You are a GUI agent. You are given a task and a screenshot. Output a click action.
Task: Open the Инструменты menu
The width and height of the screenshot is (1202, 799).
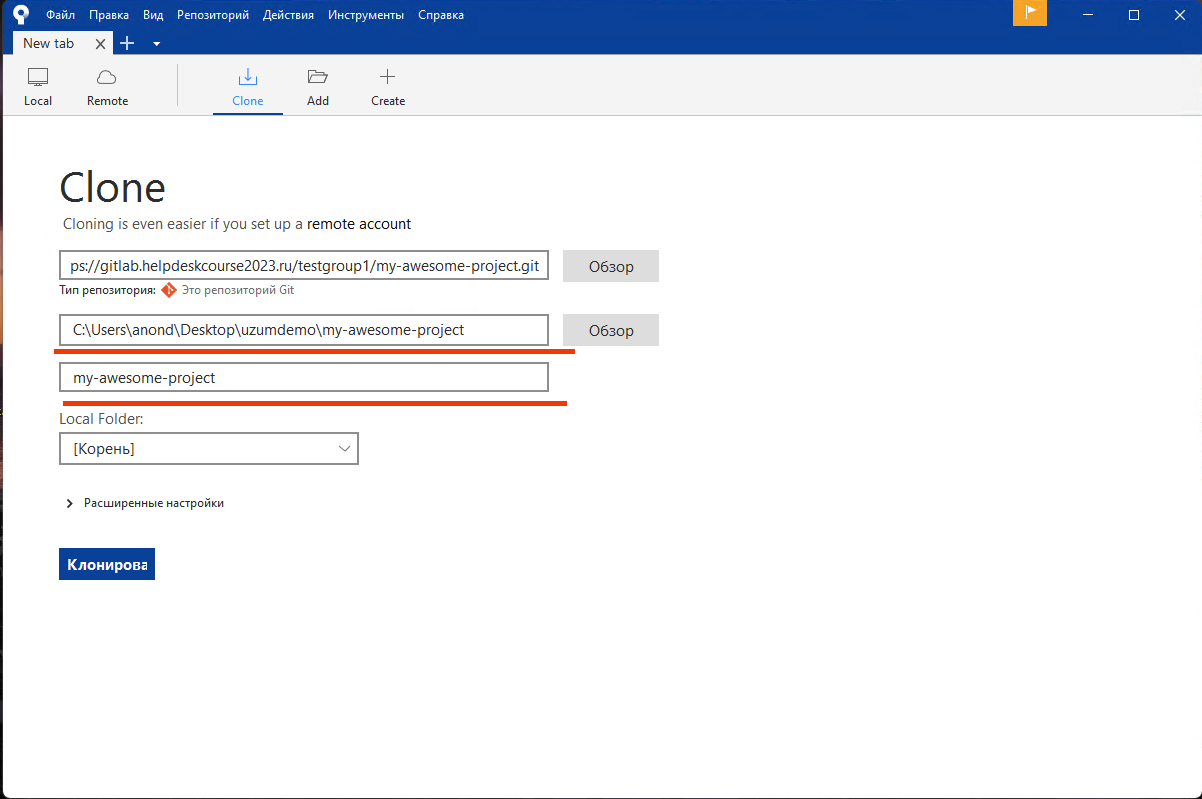coord(366,15)
